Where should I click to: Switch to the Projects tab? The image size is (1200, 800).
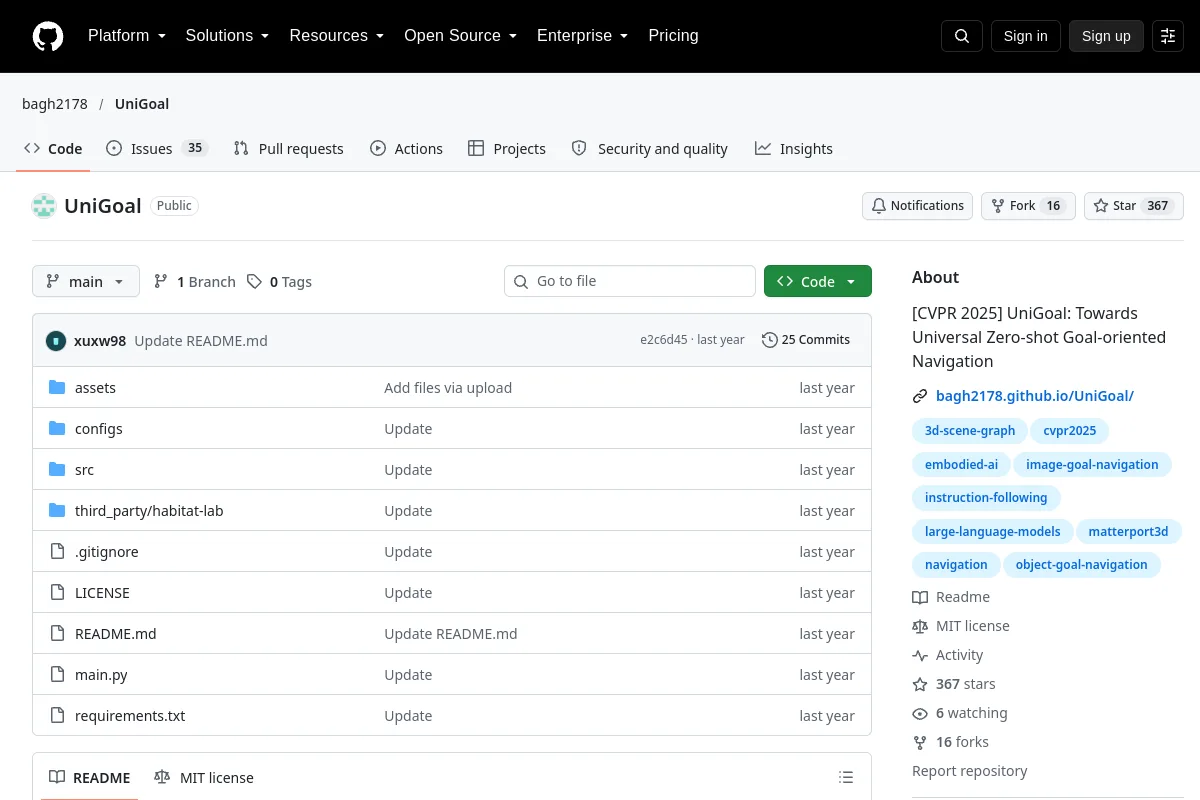[507, 149]
